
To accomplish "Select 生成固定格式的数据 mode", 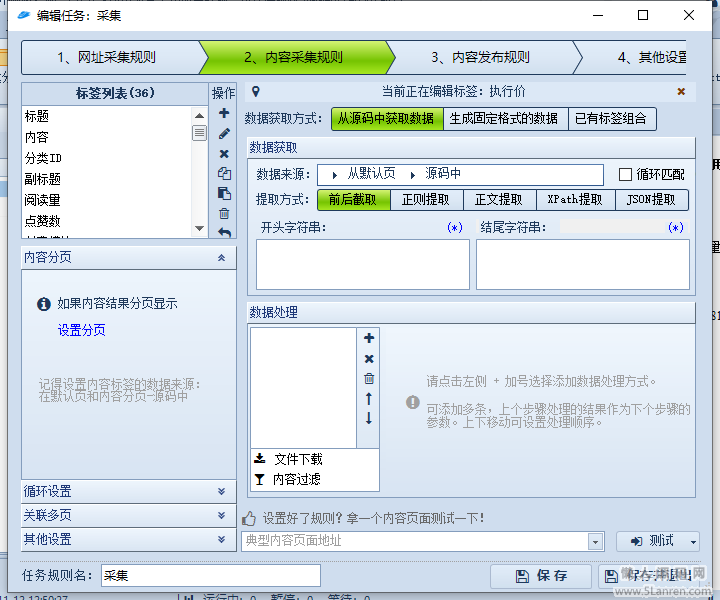I will point(505,119).
